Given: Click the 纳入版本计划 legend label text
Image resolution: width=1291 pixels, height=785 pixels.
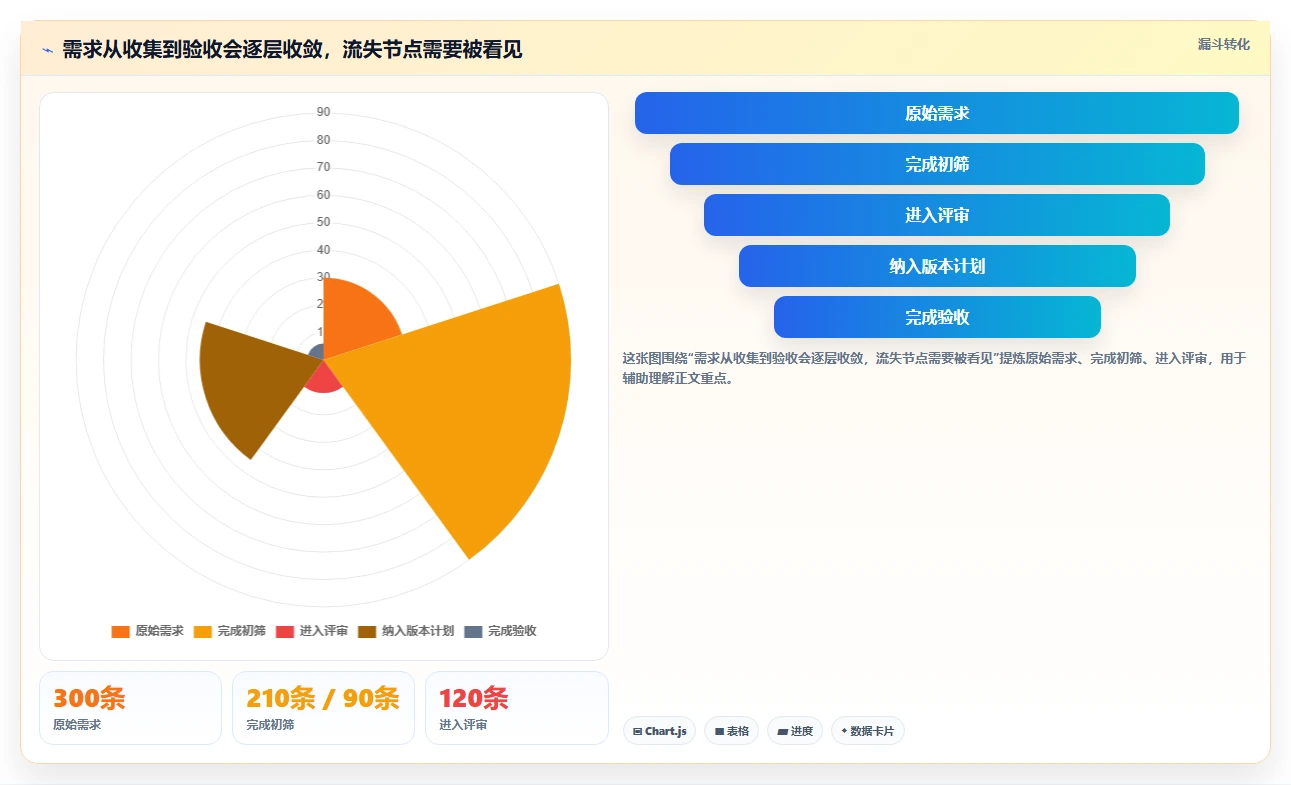Looking at the screenshot, I should 418,631.
